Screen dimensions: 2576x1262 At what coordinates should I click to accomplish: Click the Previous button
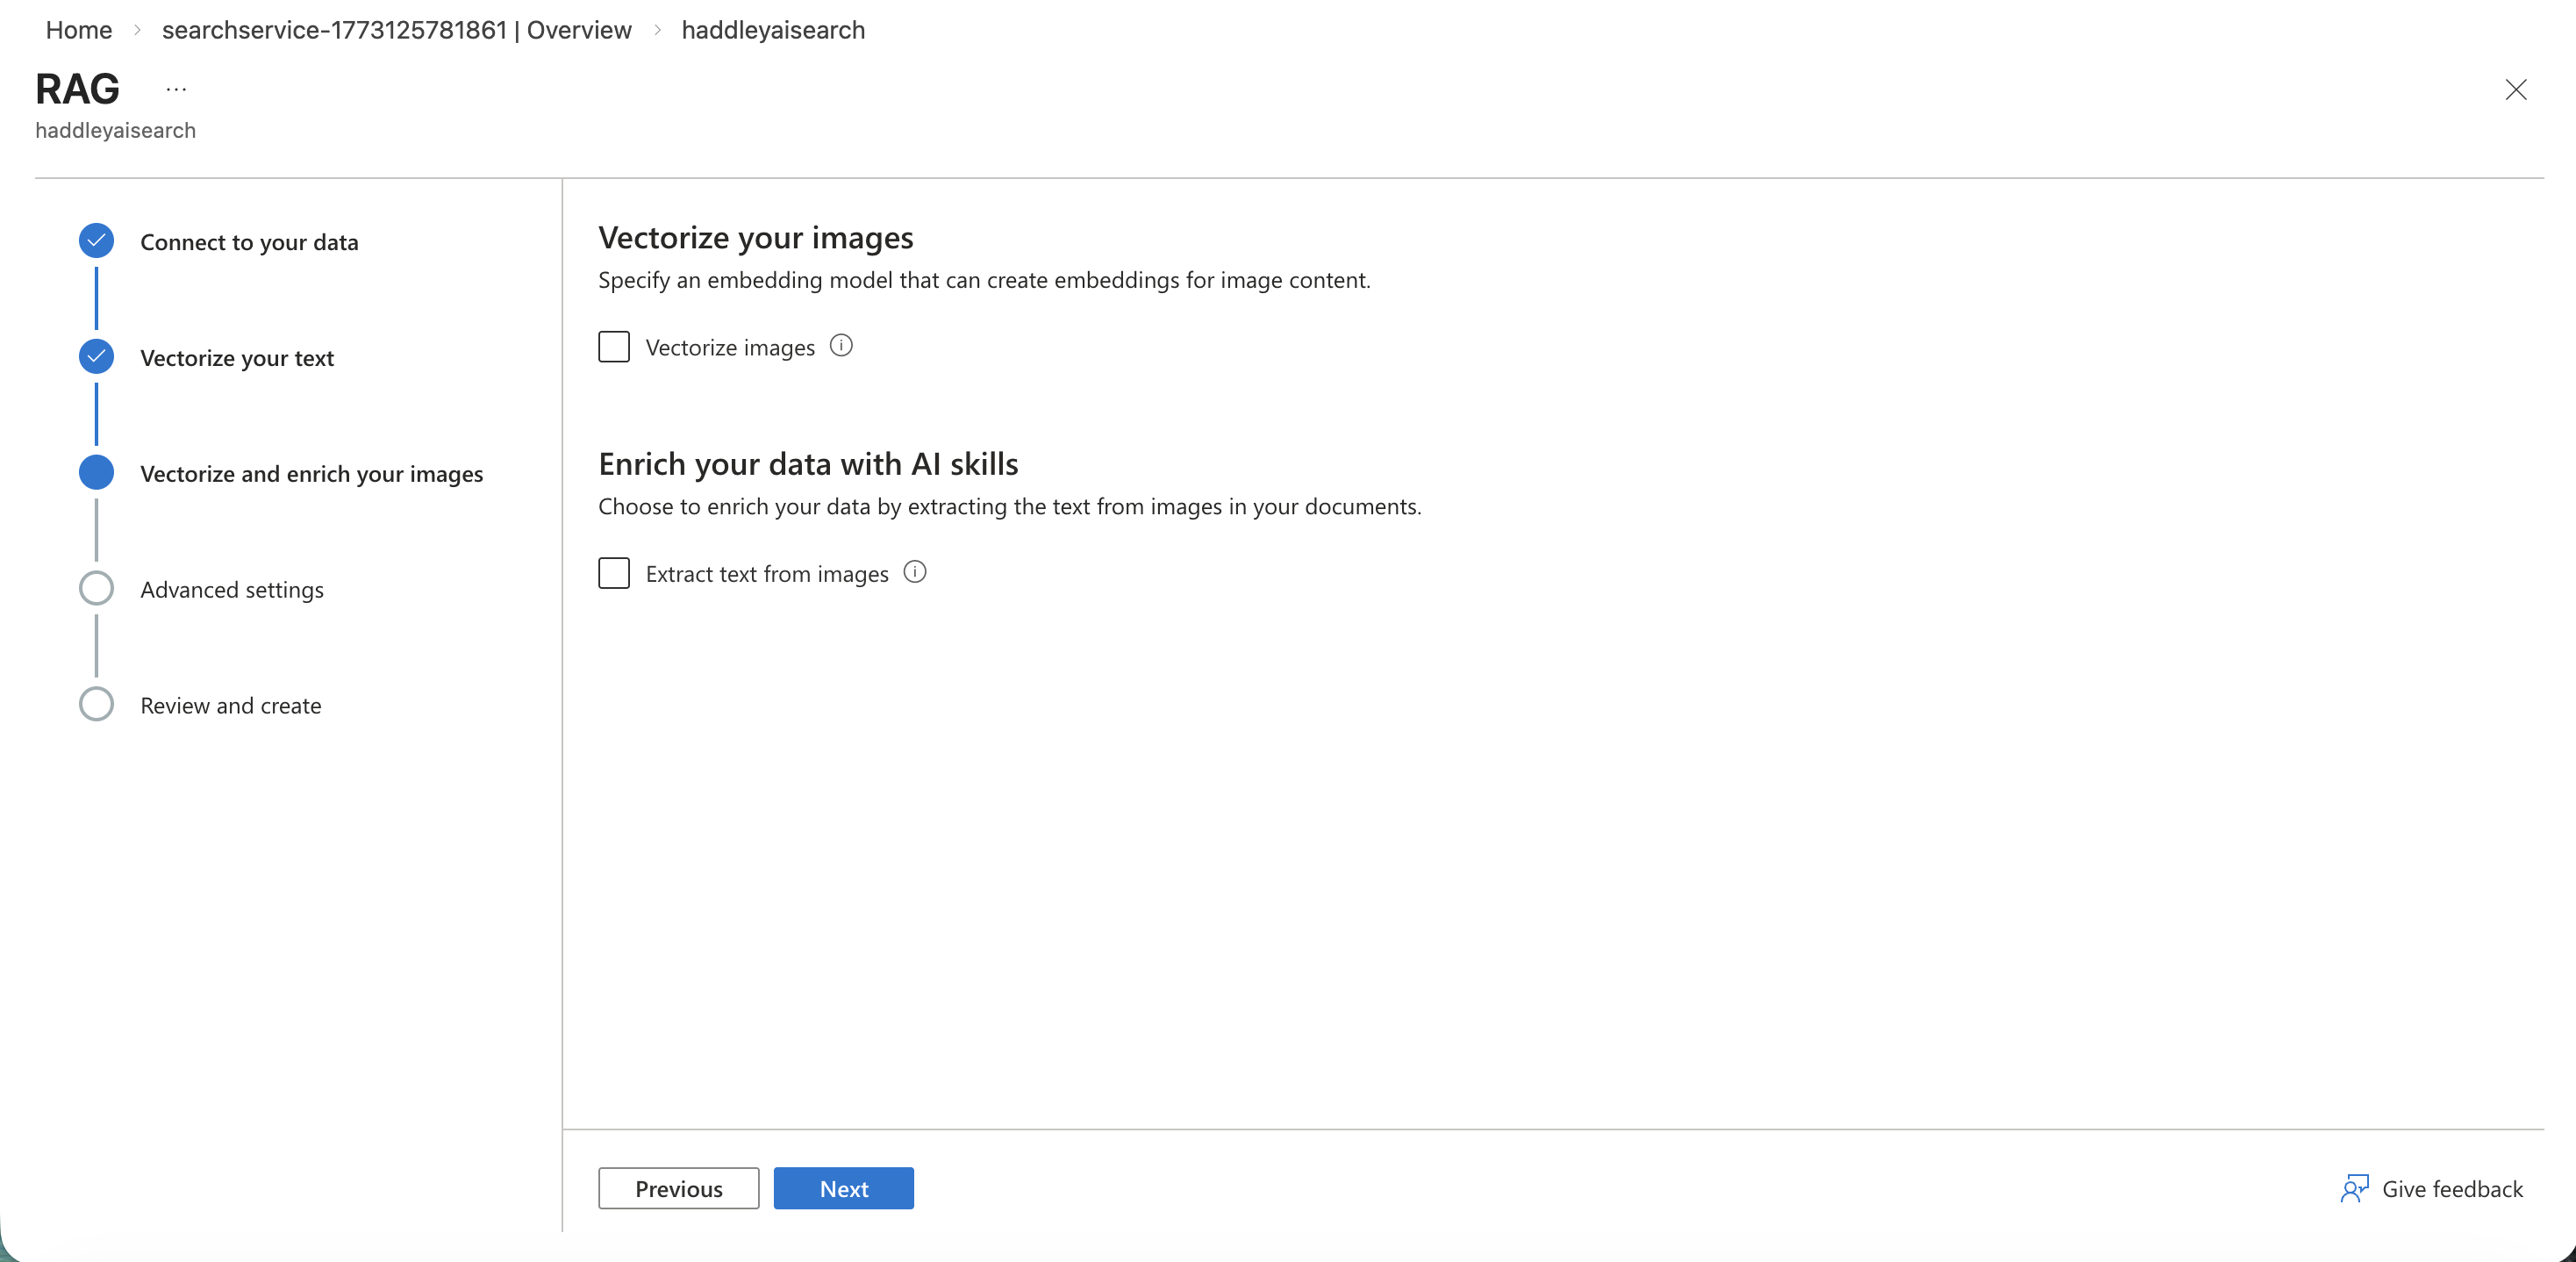coord(678,1189)
